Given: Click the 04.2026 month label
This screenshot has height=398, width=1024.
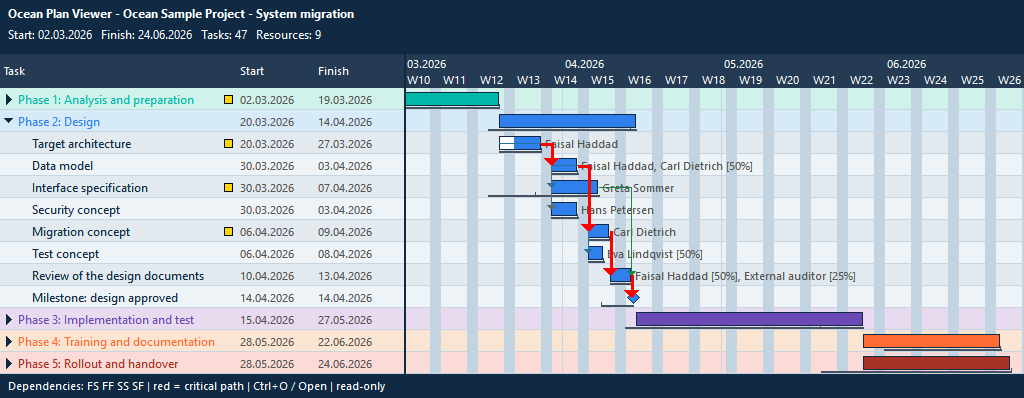Looking at the screenshot, I should point(584,65).
